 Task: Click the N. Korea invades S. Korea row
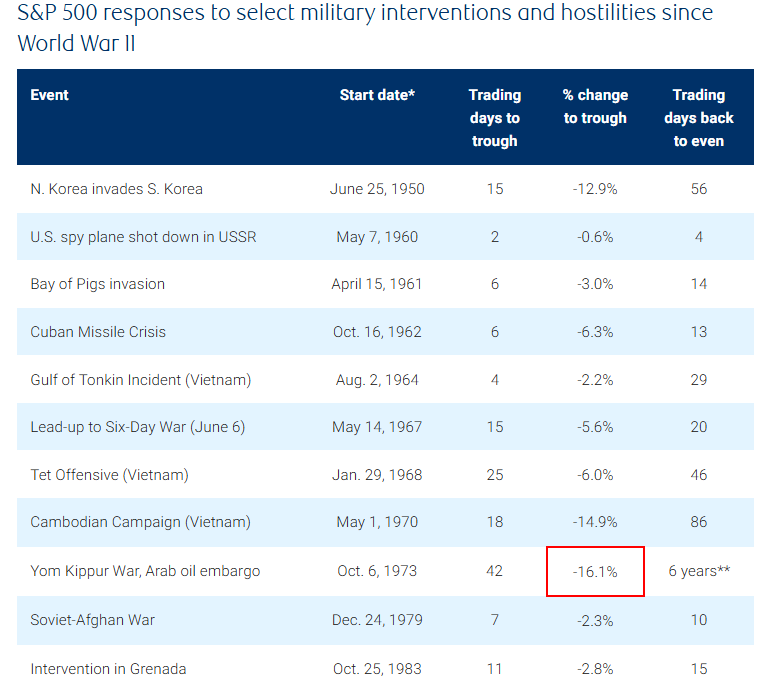[x=117, y=189]
